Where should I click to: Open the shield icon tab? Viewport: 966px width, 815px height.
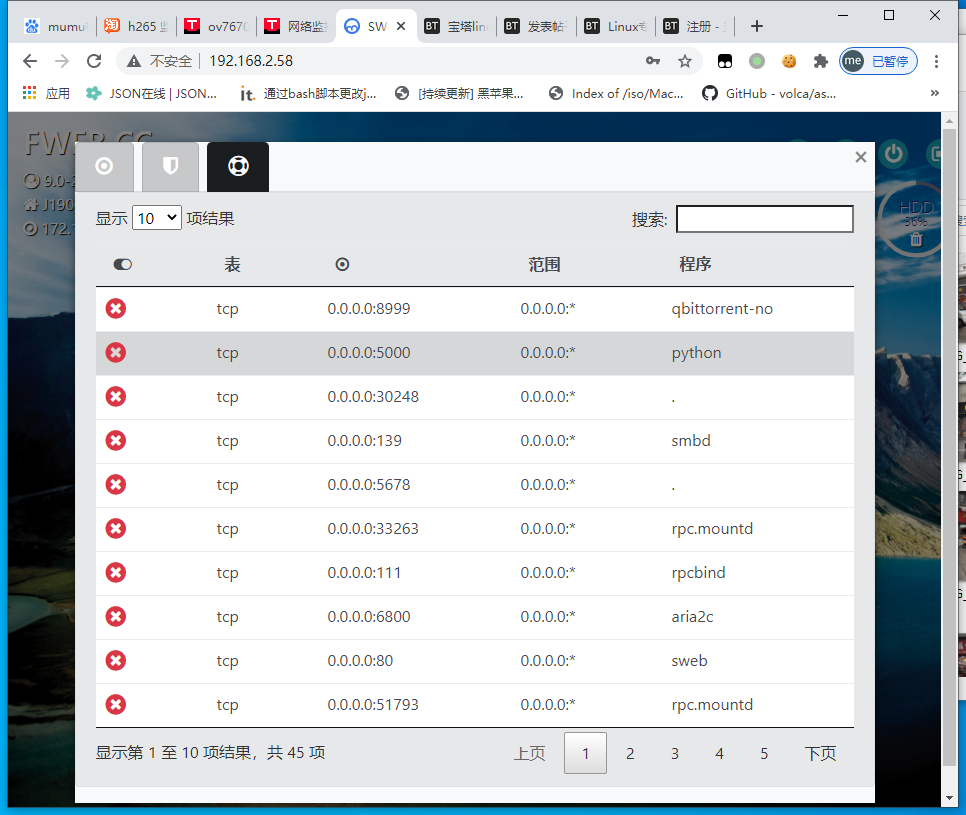coord(170,167)
